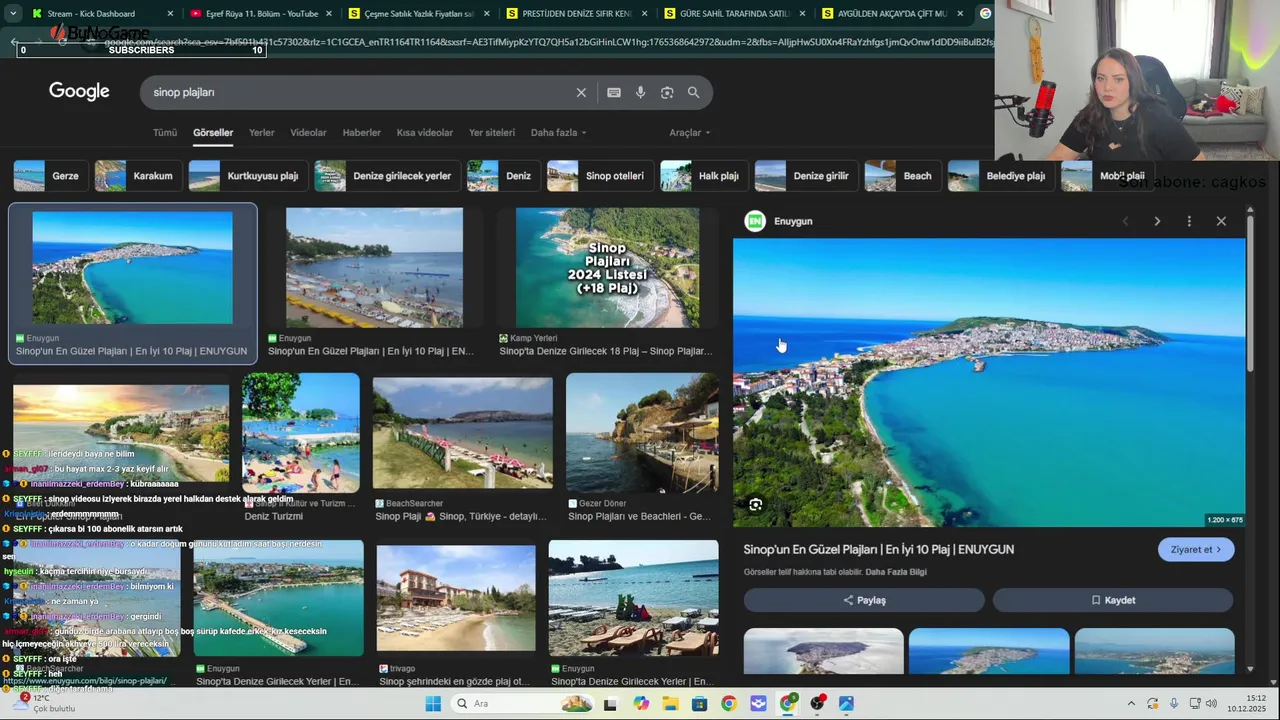Open the Daha fazla dropdown
1280x720 pixels.
558,133
